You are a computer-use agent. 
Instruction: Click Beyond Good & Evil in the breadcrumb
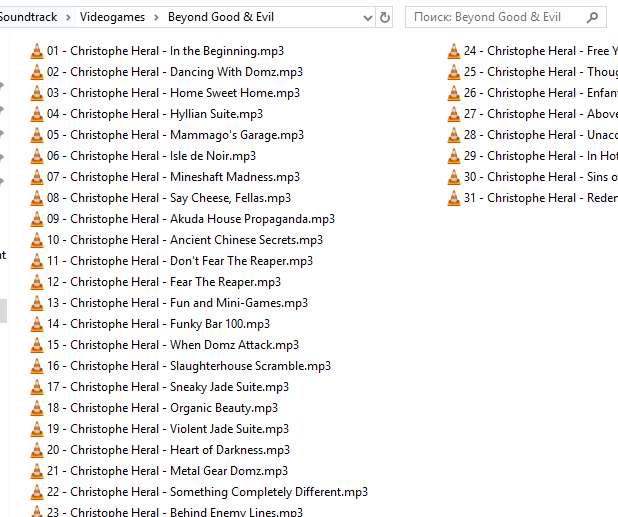(x=221, y=17)
